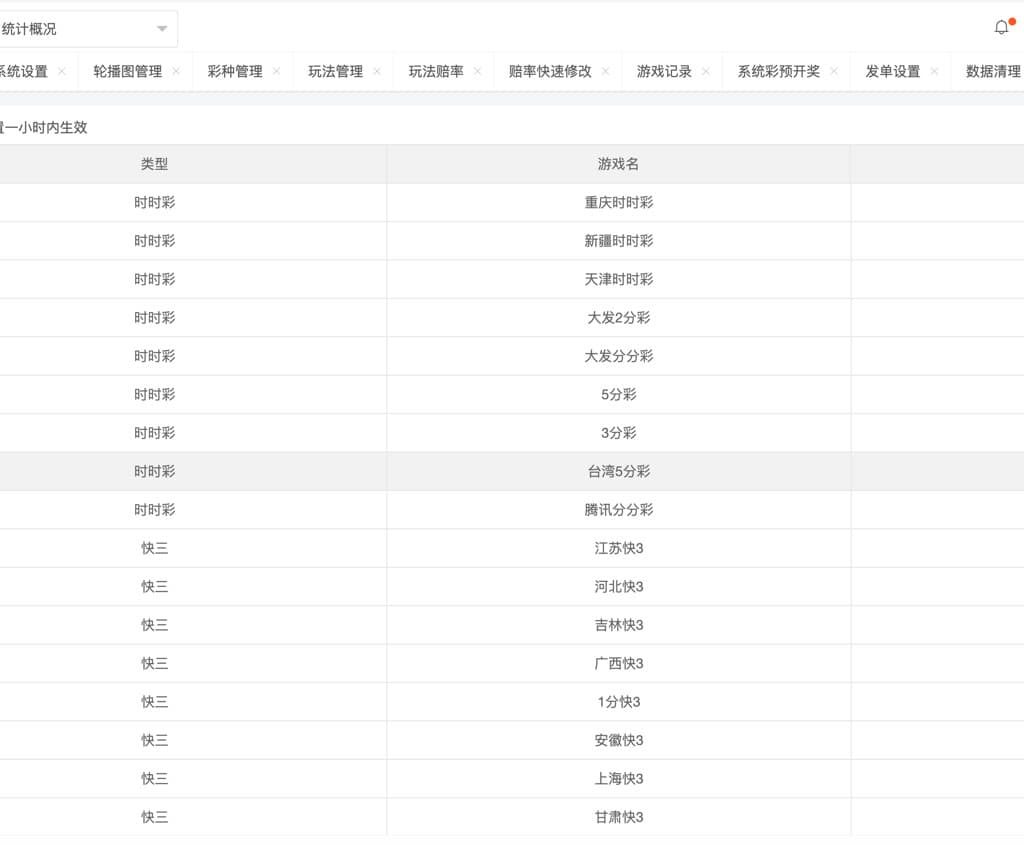The image size is (1024, 845).
Task: Click the 类型 column header
Action: click(x=155, y=163)
